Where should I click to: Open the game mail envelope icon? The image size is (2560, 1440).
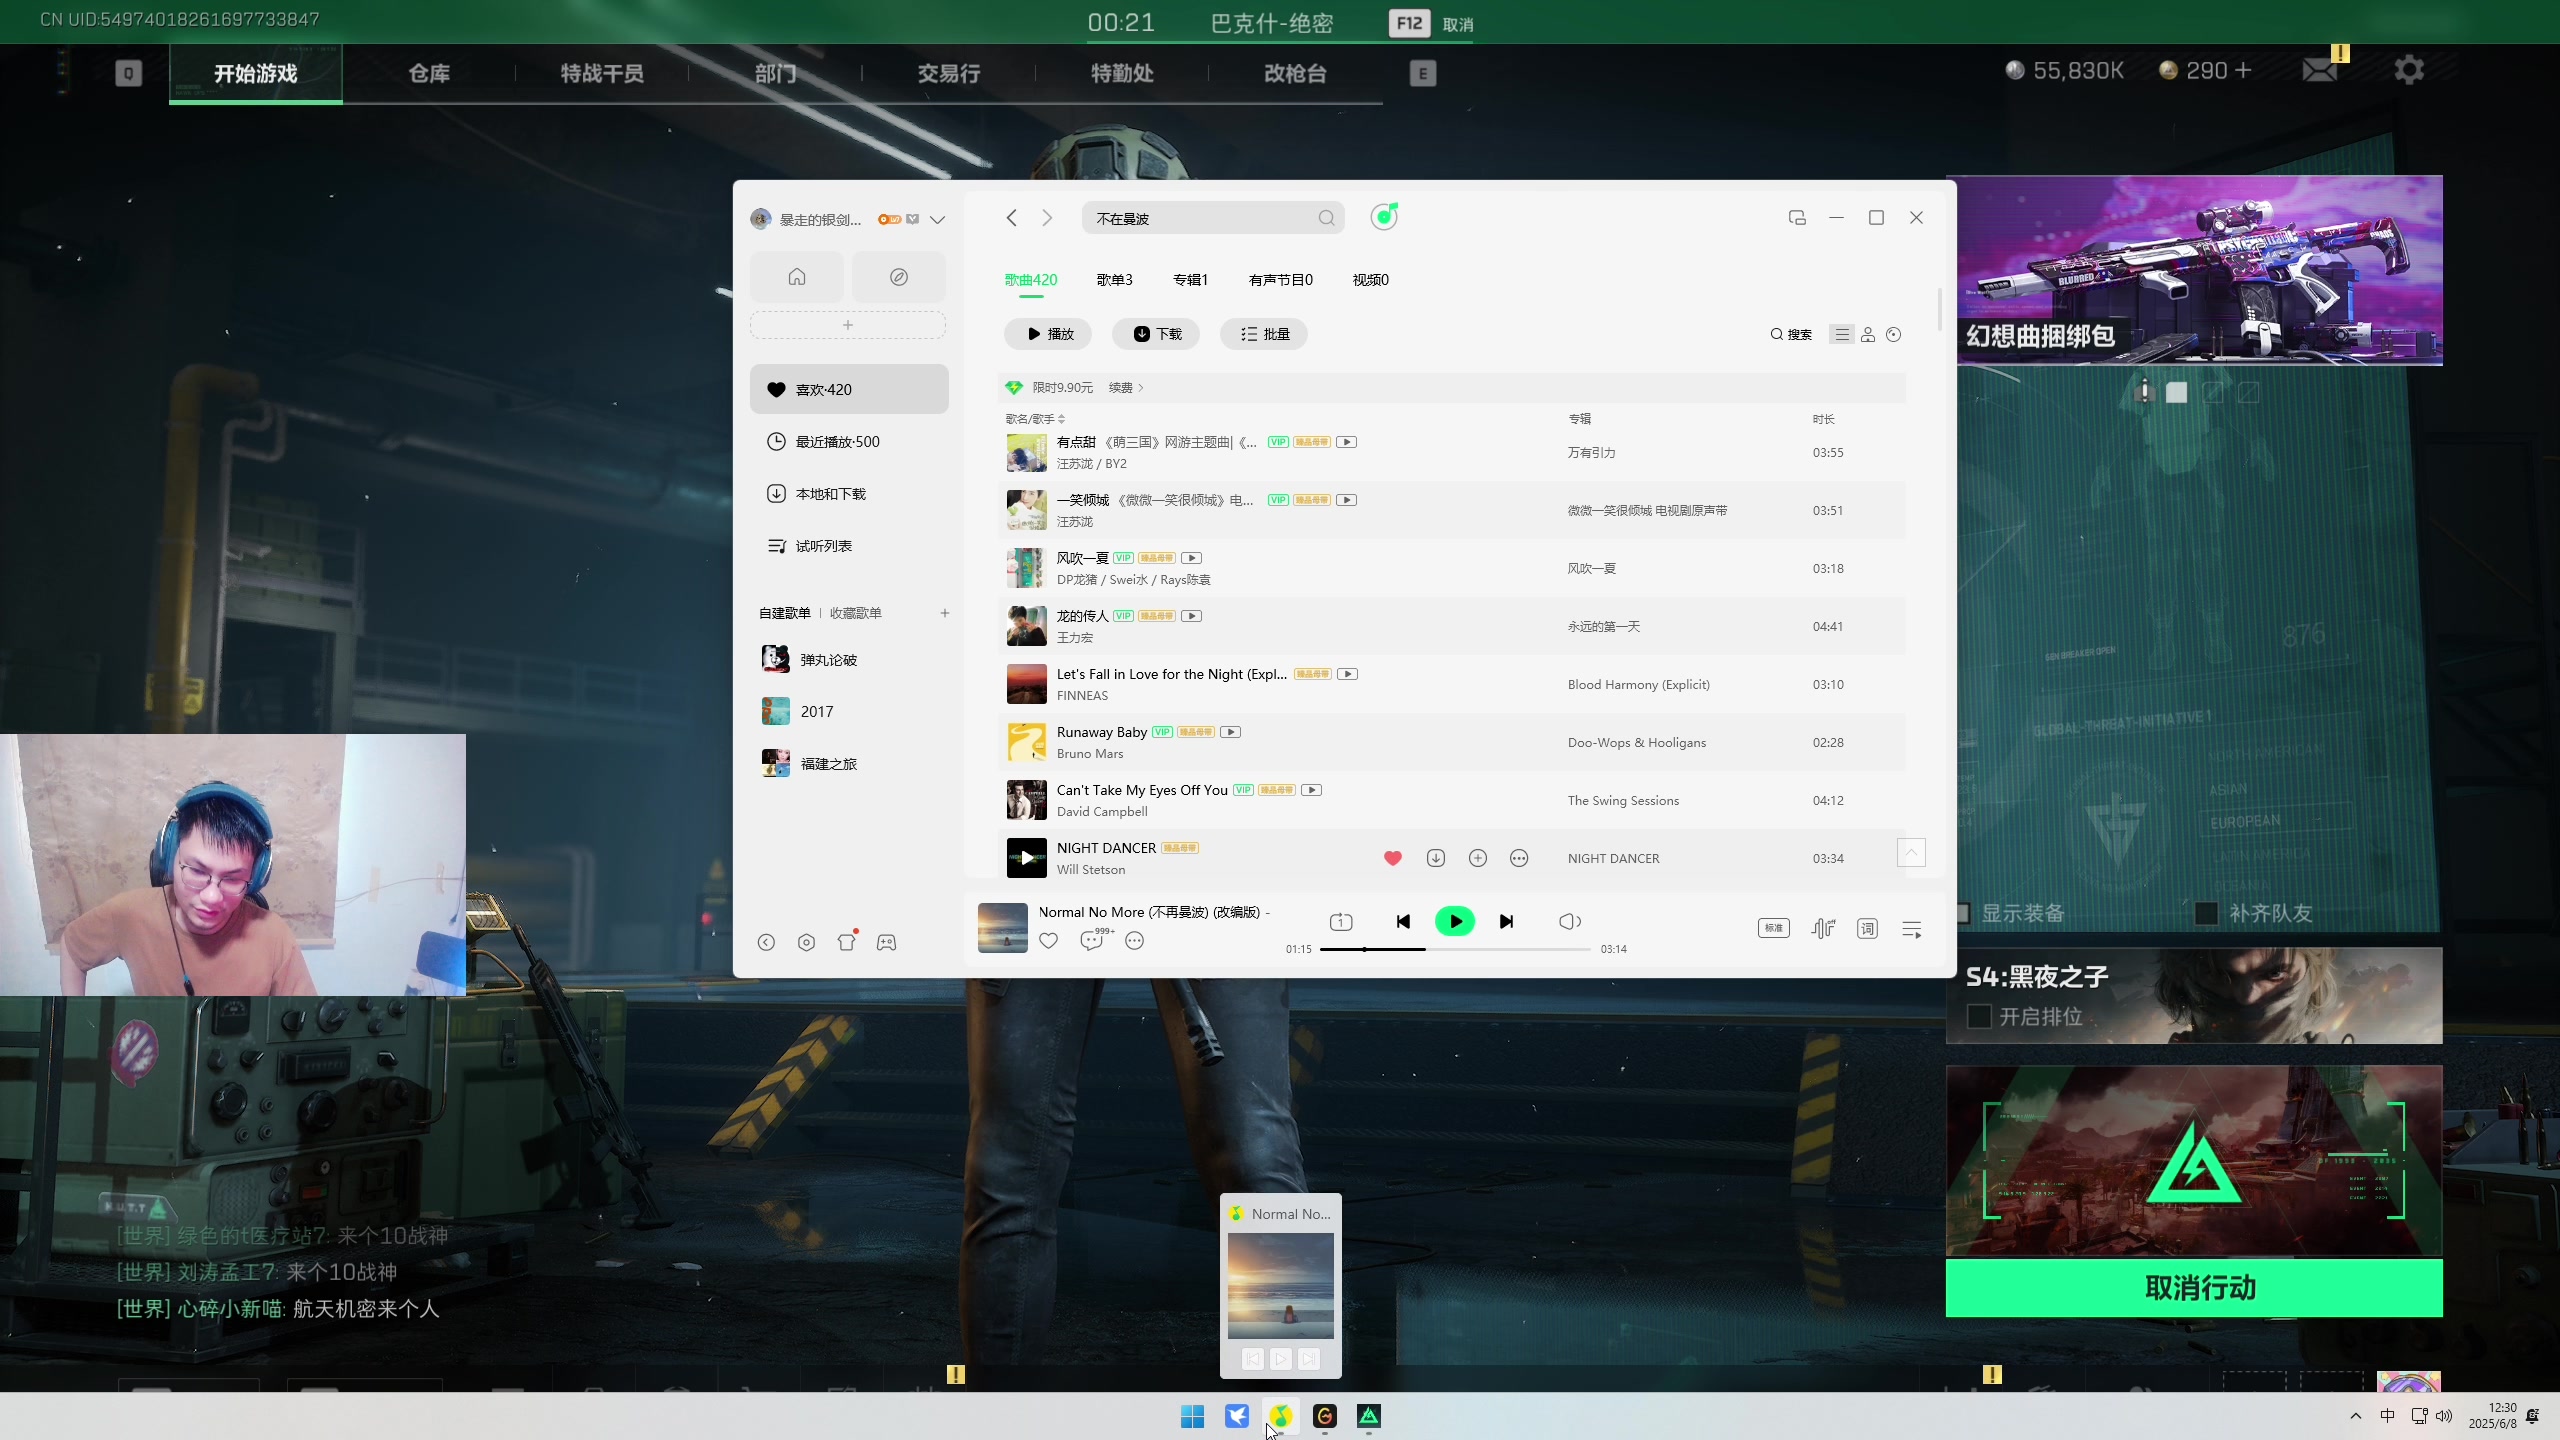click(2320, 70)
